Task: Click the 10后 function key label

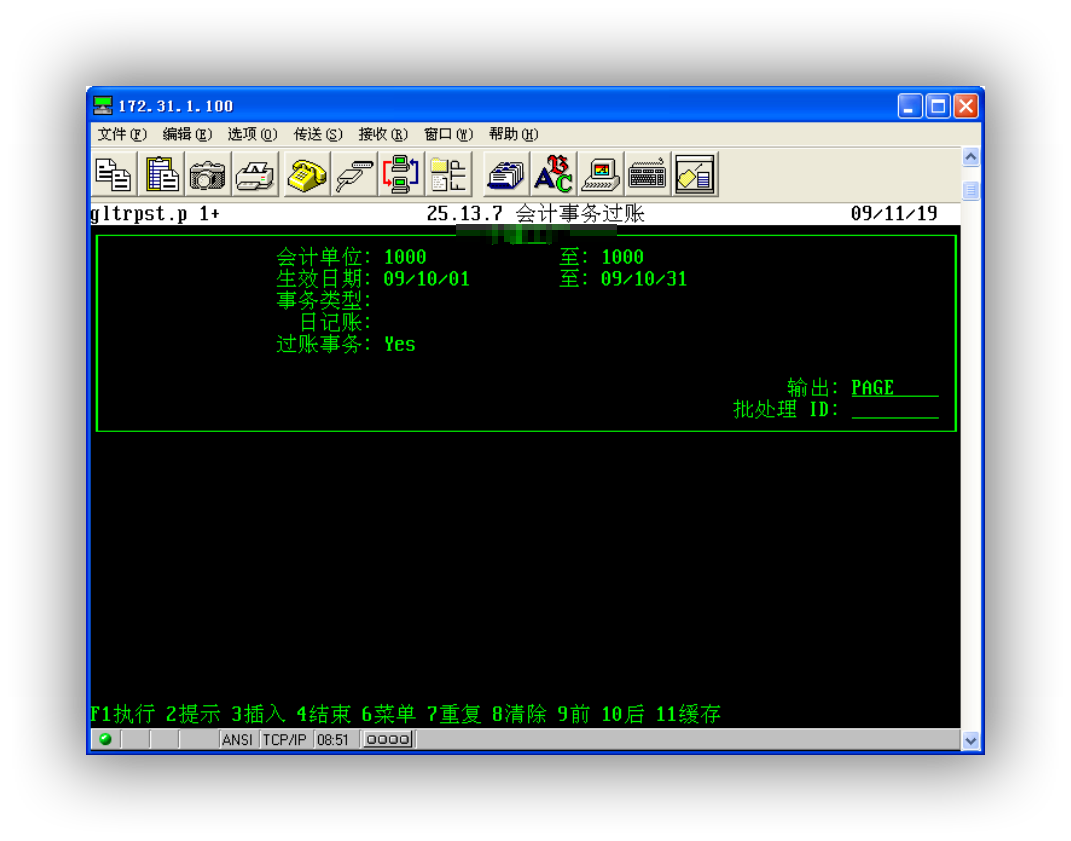Action: [x=623, y=714]
